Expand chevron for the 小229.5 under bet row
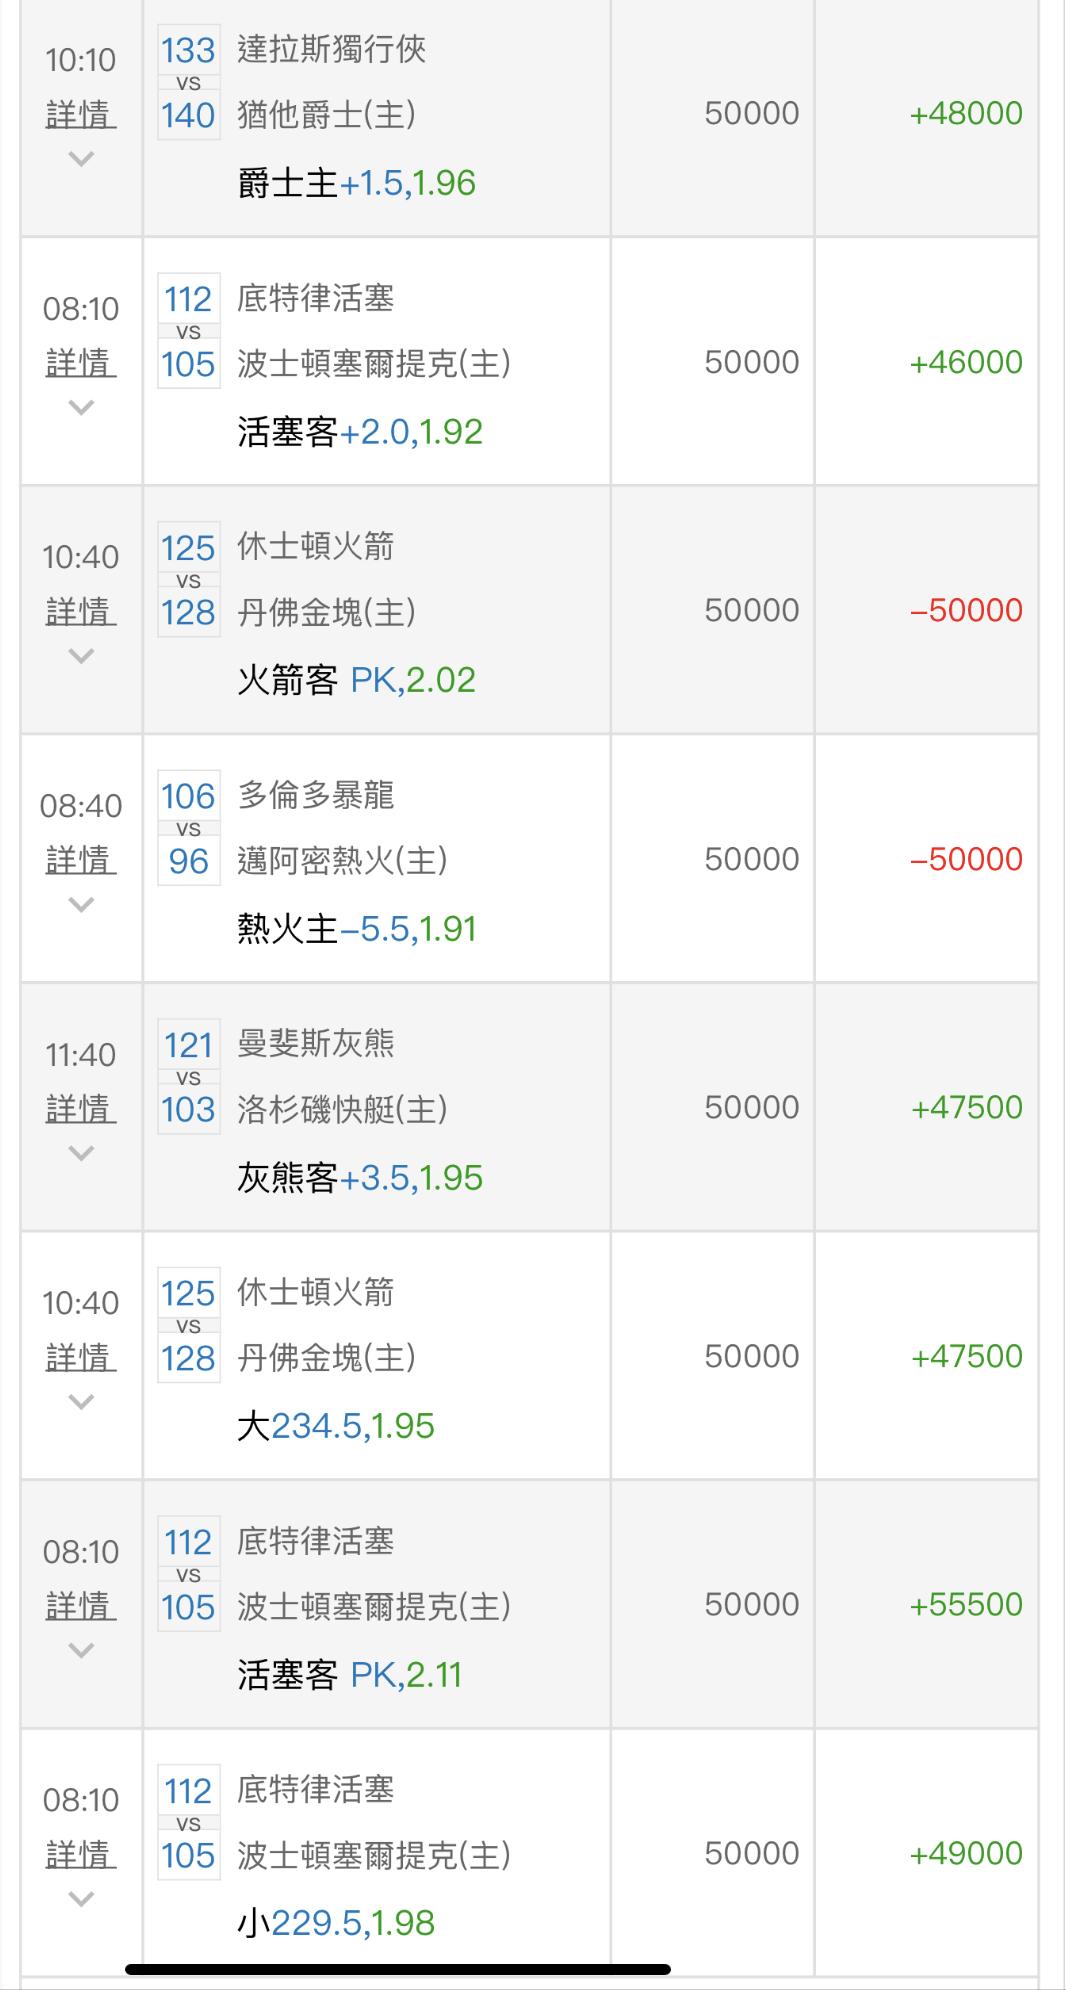 [81, 1899]
